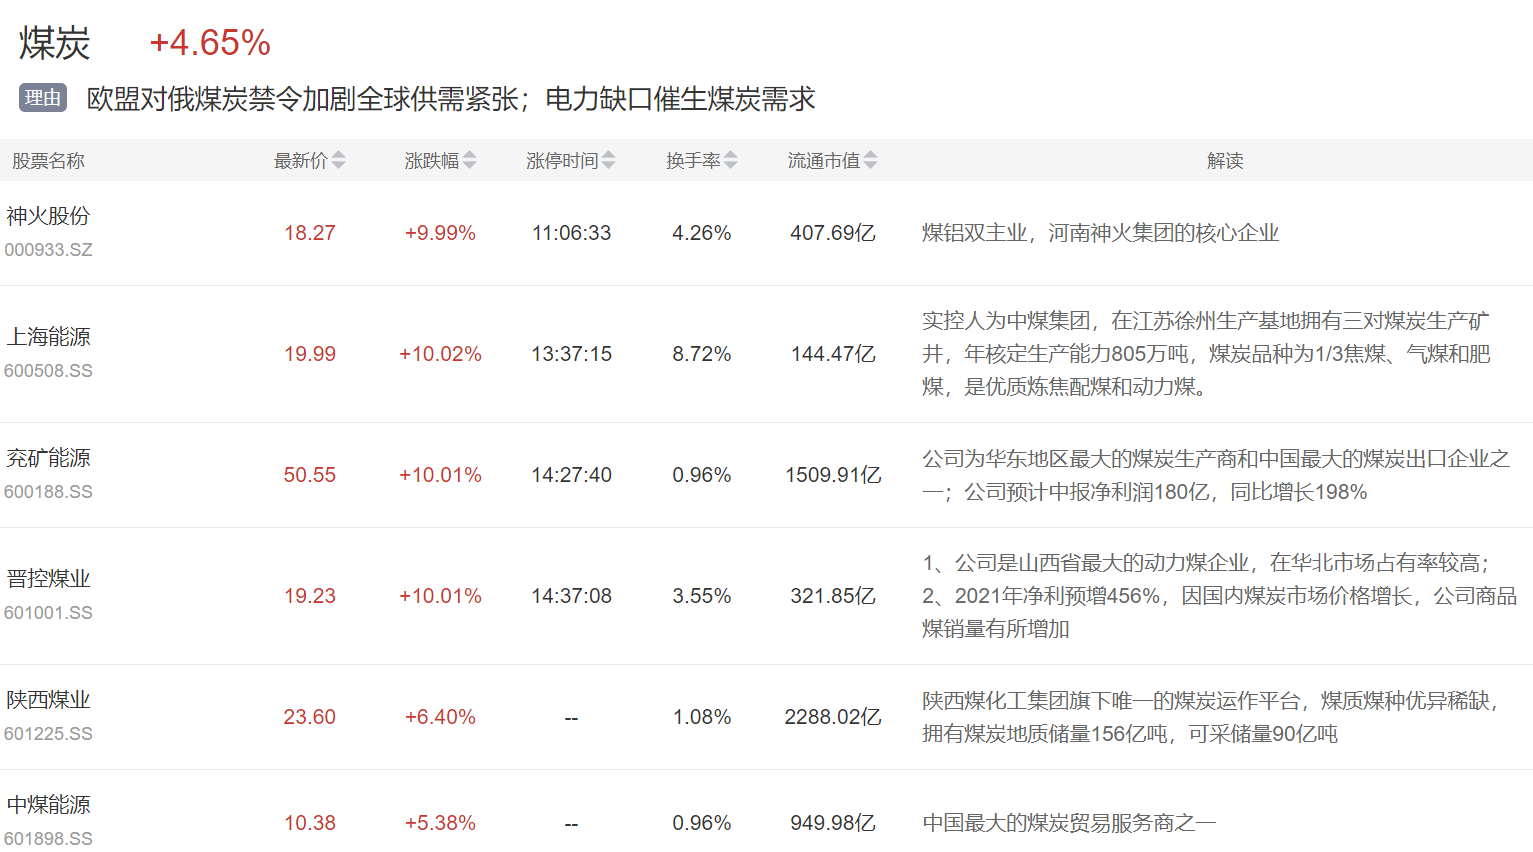Click 神火股份 description 煤铝双主业
Screen dimensions: 1533x852
pos(1100,233)
